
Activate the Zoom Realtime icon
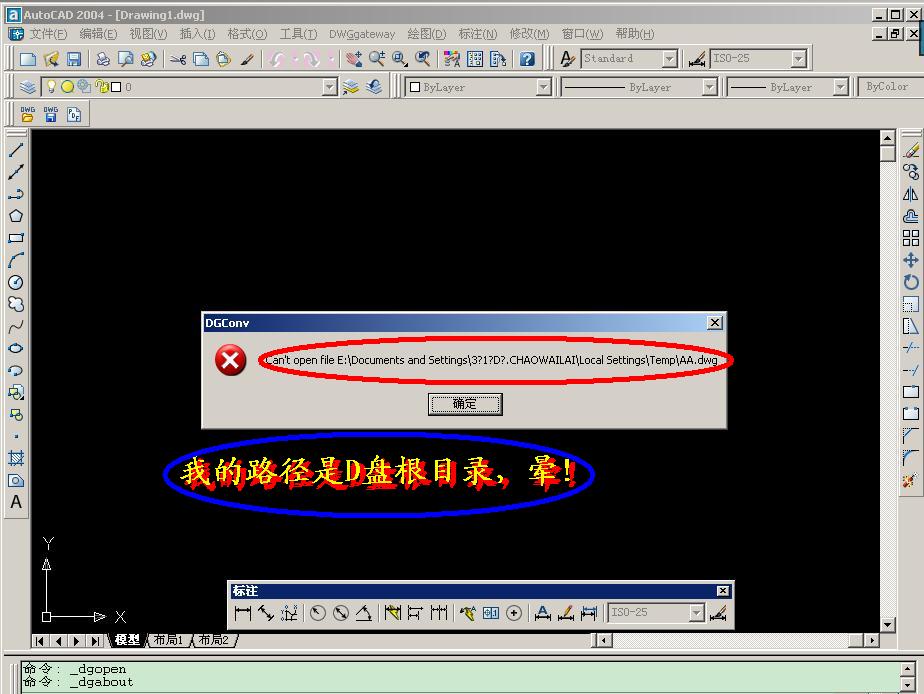(377, 59)
